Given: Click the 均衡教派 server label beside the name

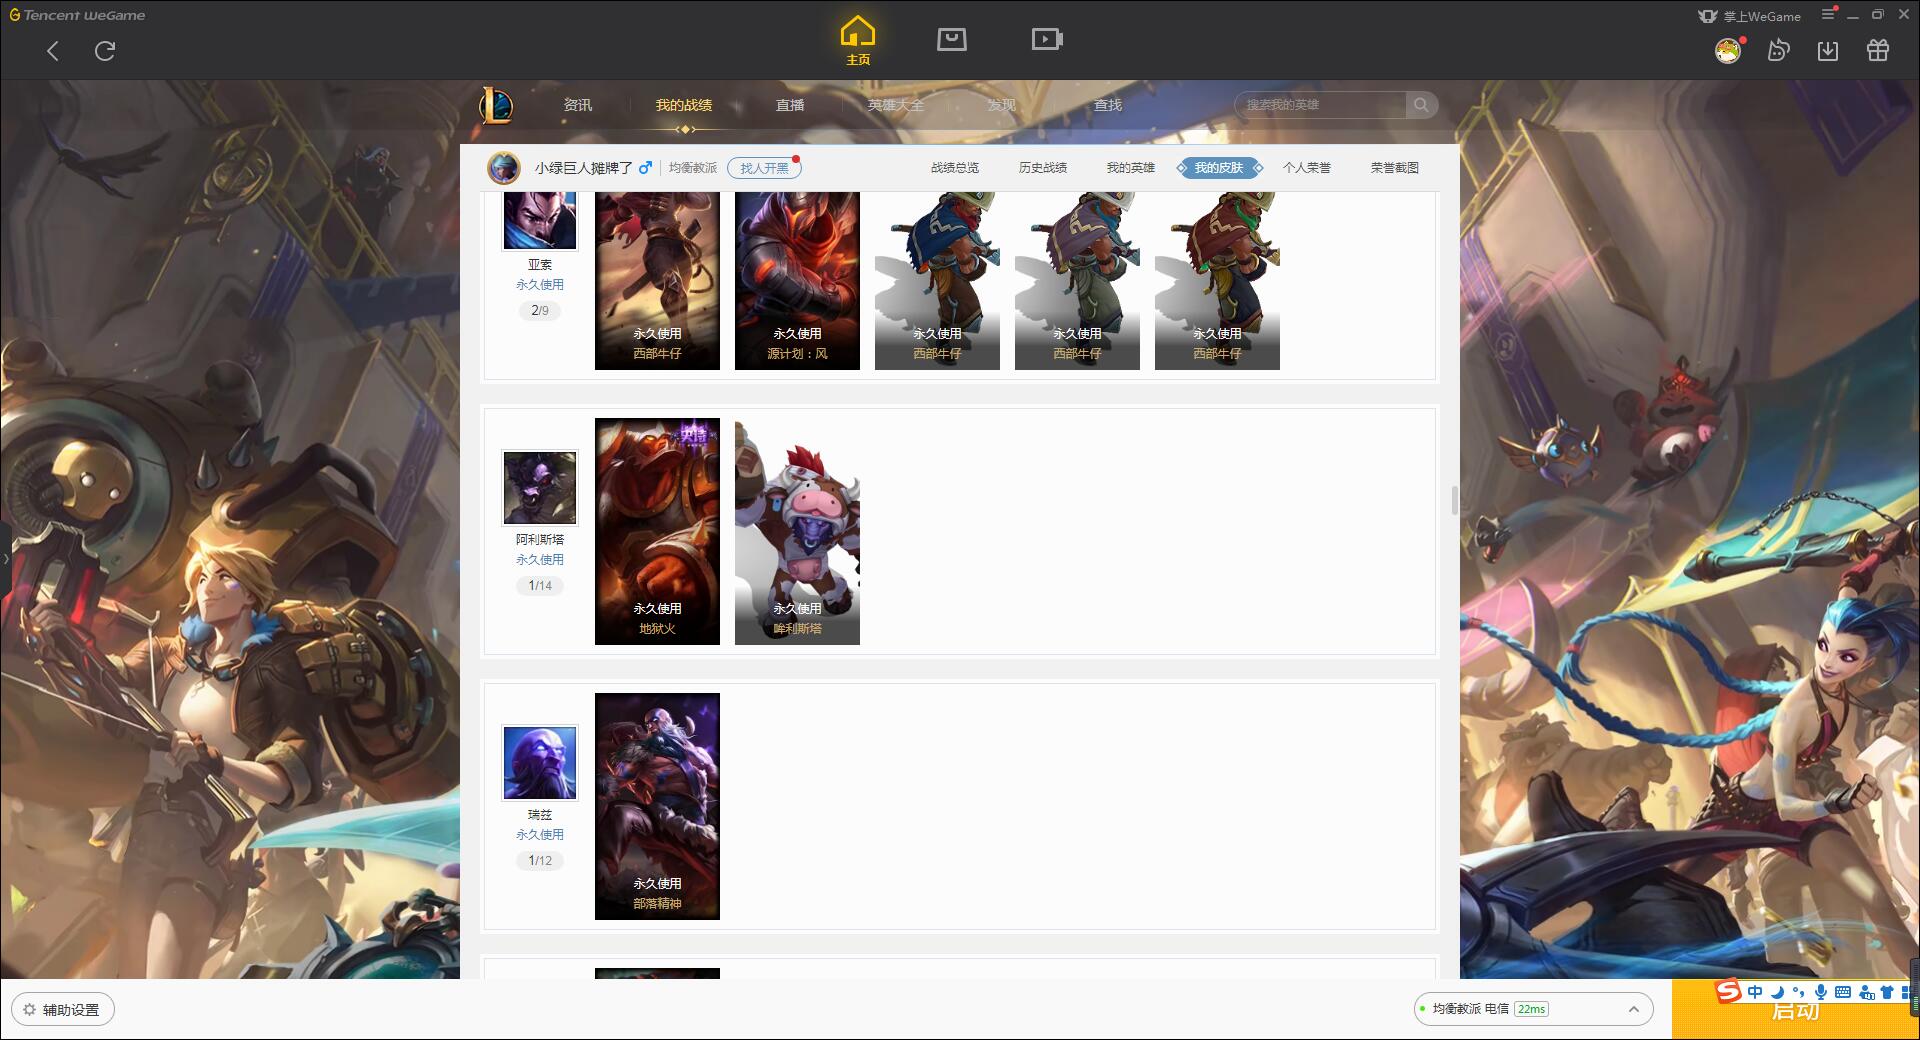Looking at the screenshot, I should tap(693, 168).
